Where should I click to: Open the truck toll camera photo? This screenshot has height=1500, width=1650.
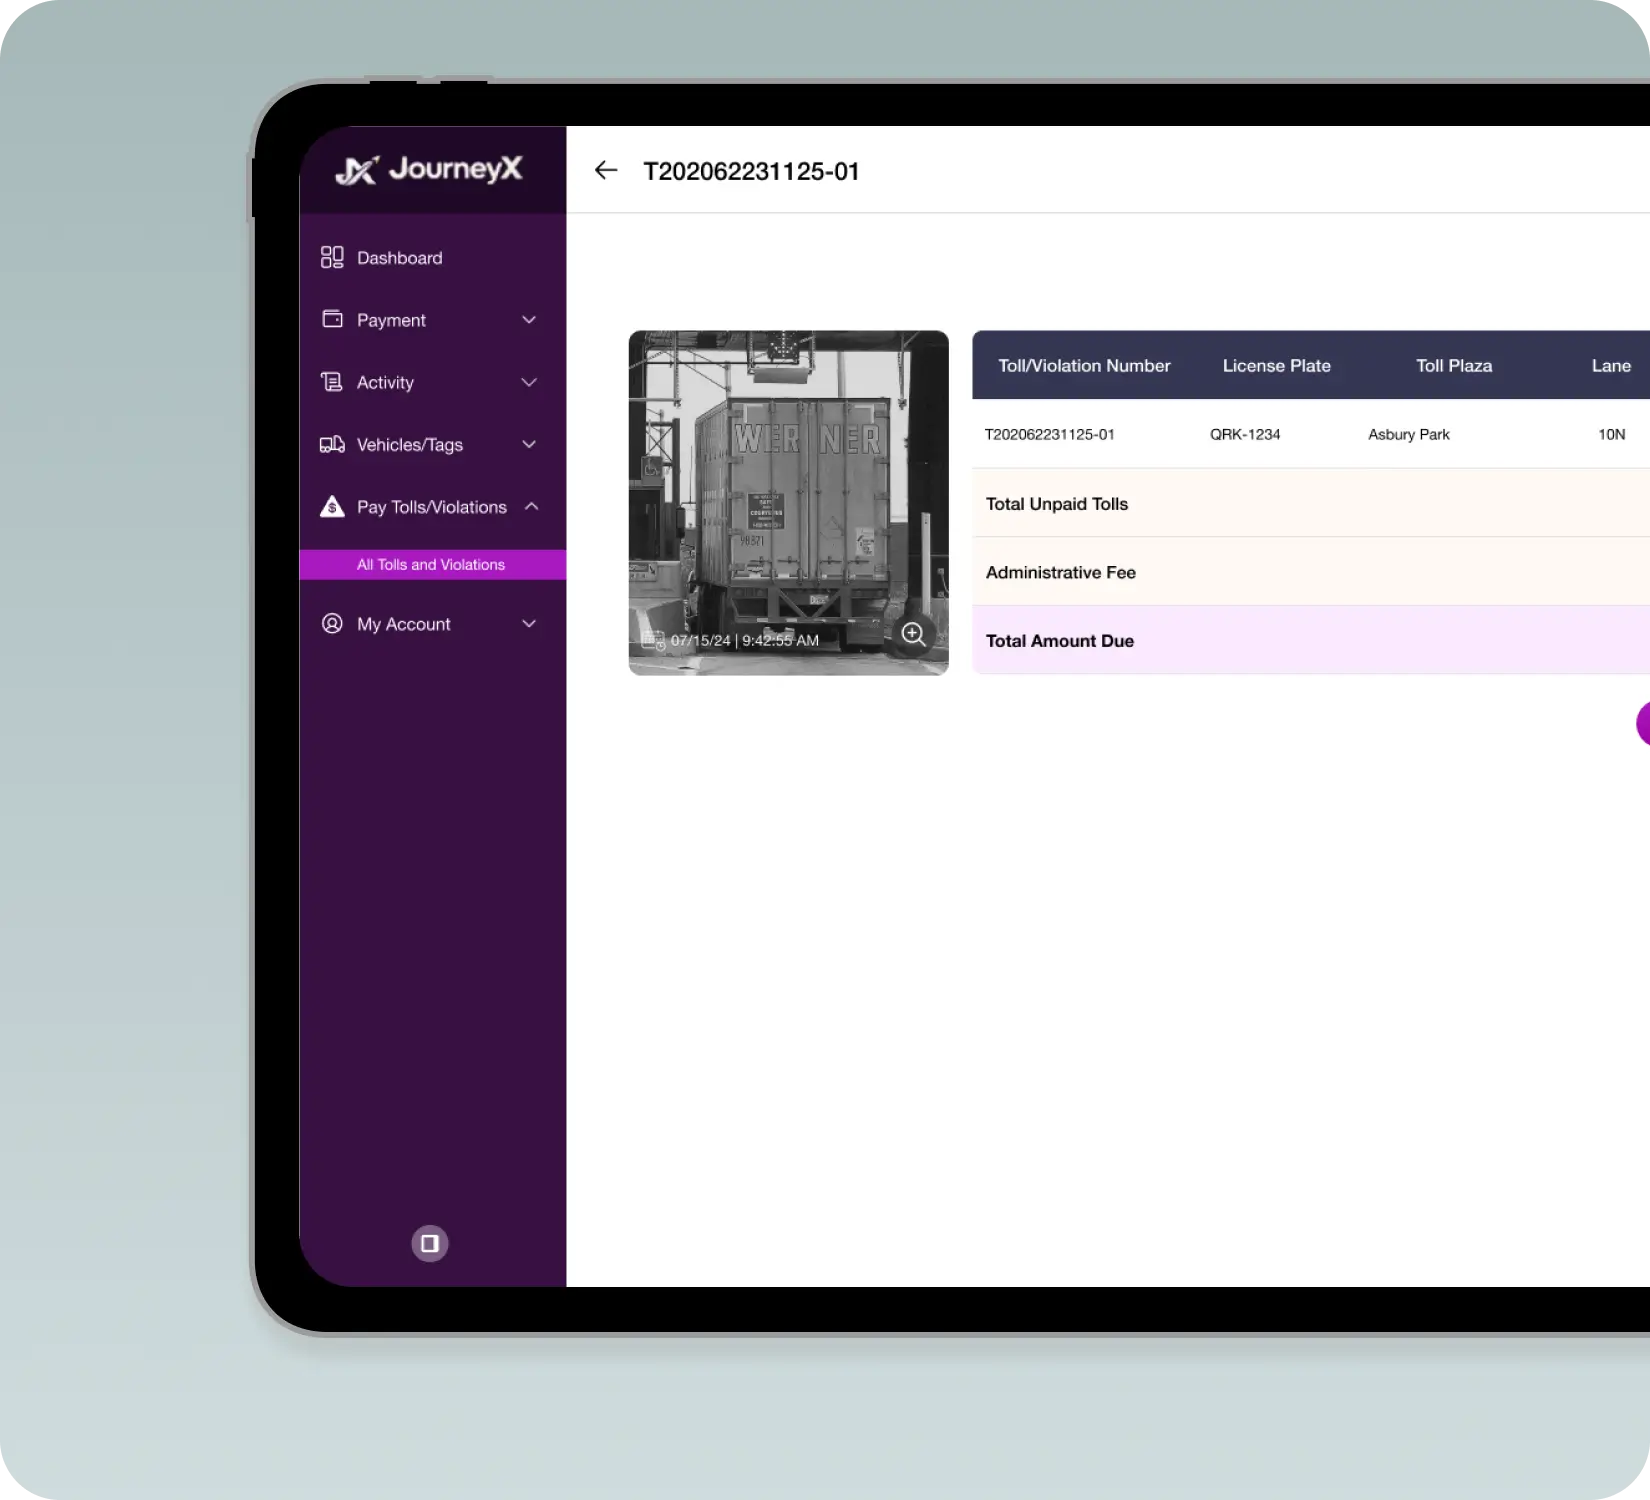click(788, 503)
